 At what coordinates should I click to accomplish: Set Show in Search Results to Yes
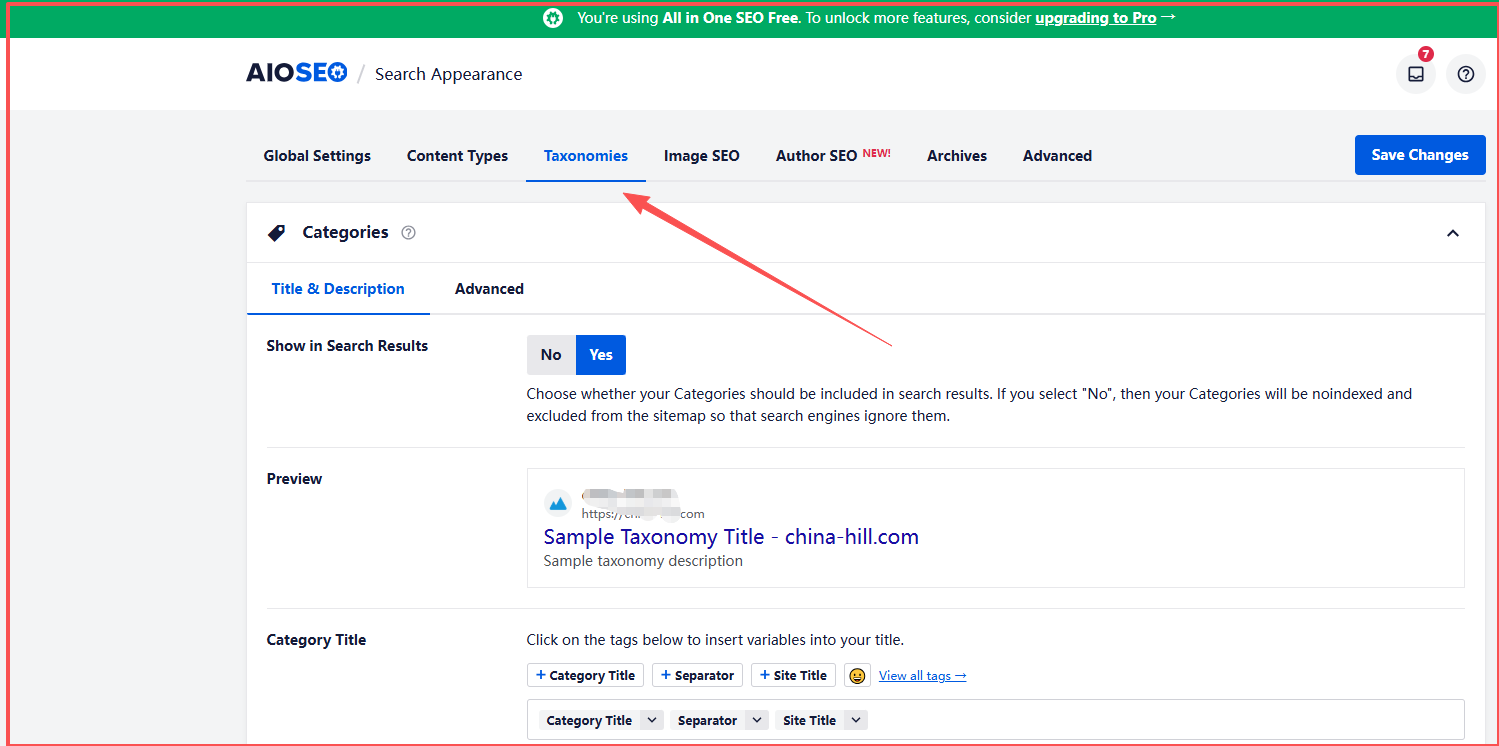click(x=601, y=355)
